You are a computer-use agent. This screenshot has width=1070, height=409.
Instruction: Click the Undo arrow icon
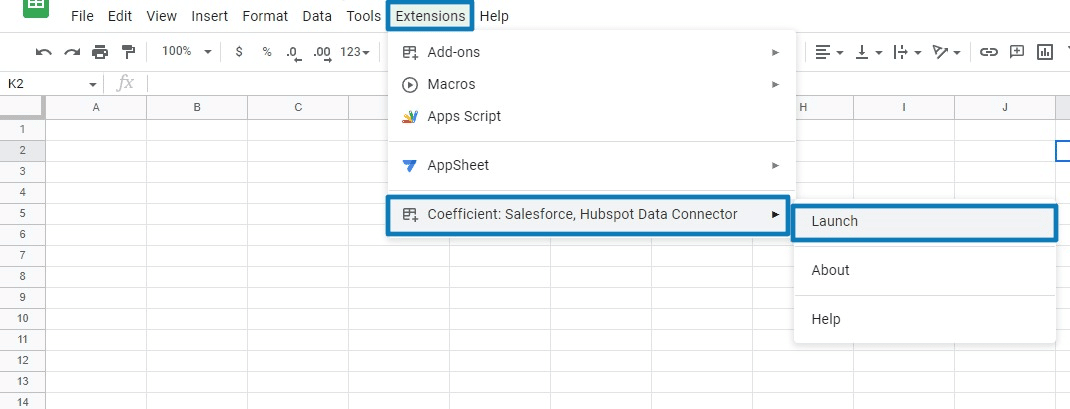(x=44, y=52)
